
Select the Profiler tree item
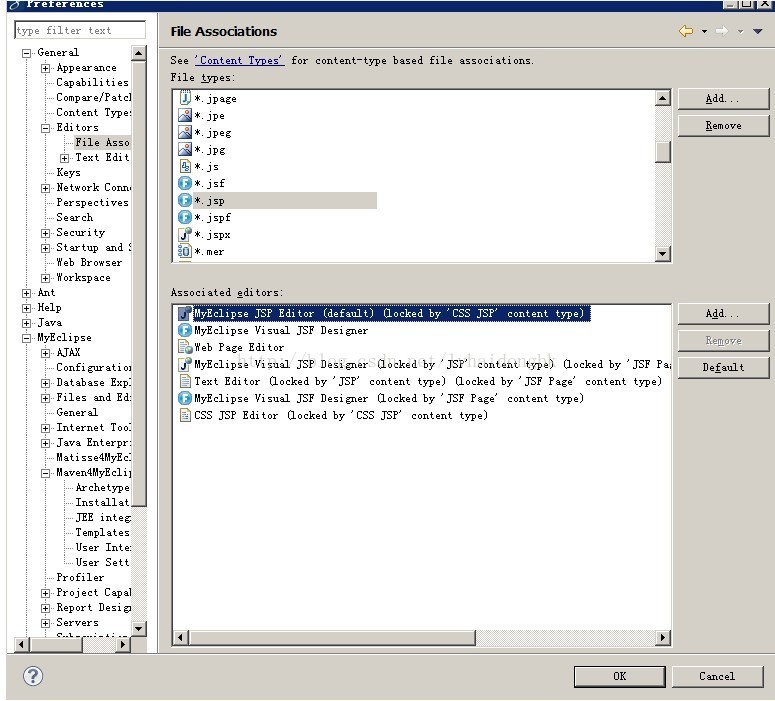coord(80,577)
